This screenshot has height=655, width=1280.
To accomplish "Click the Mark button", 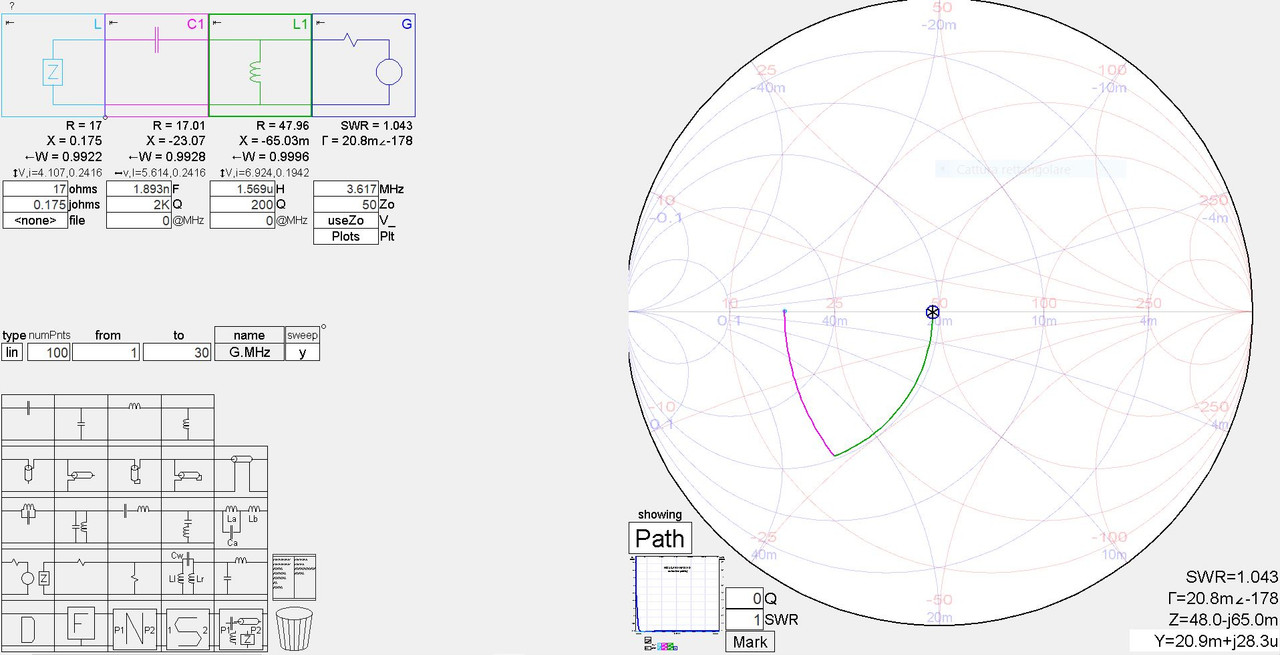I will [x=750, y=642].
